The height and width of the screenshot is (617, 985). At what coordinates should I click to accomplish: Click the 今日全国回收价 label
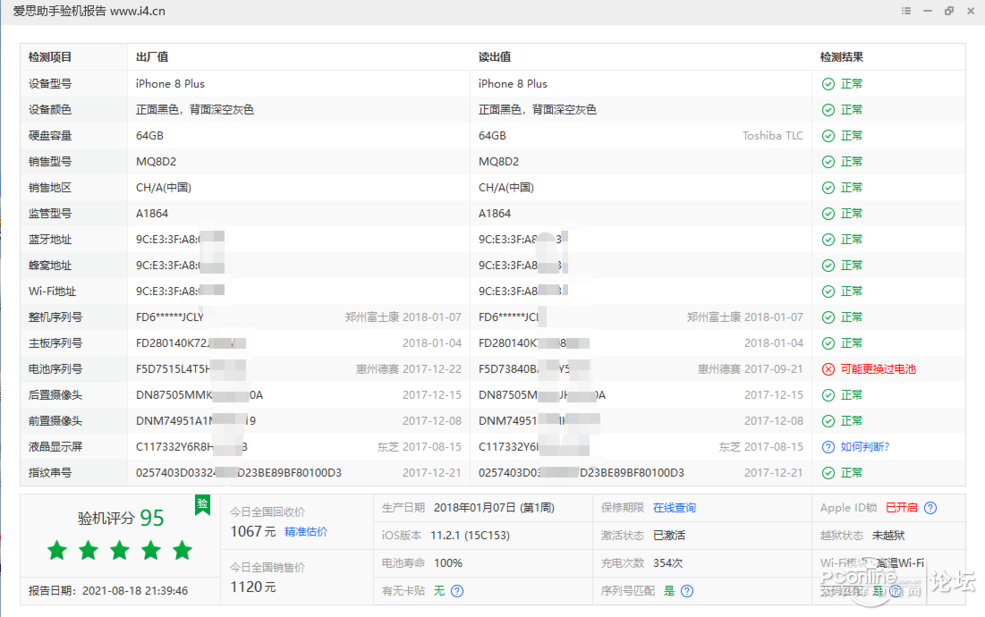[267, 512]
